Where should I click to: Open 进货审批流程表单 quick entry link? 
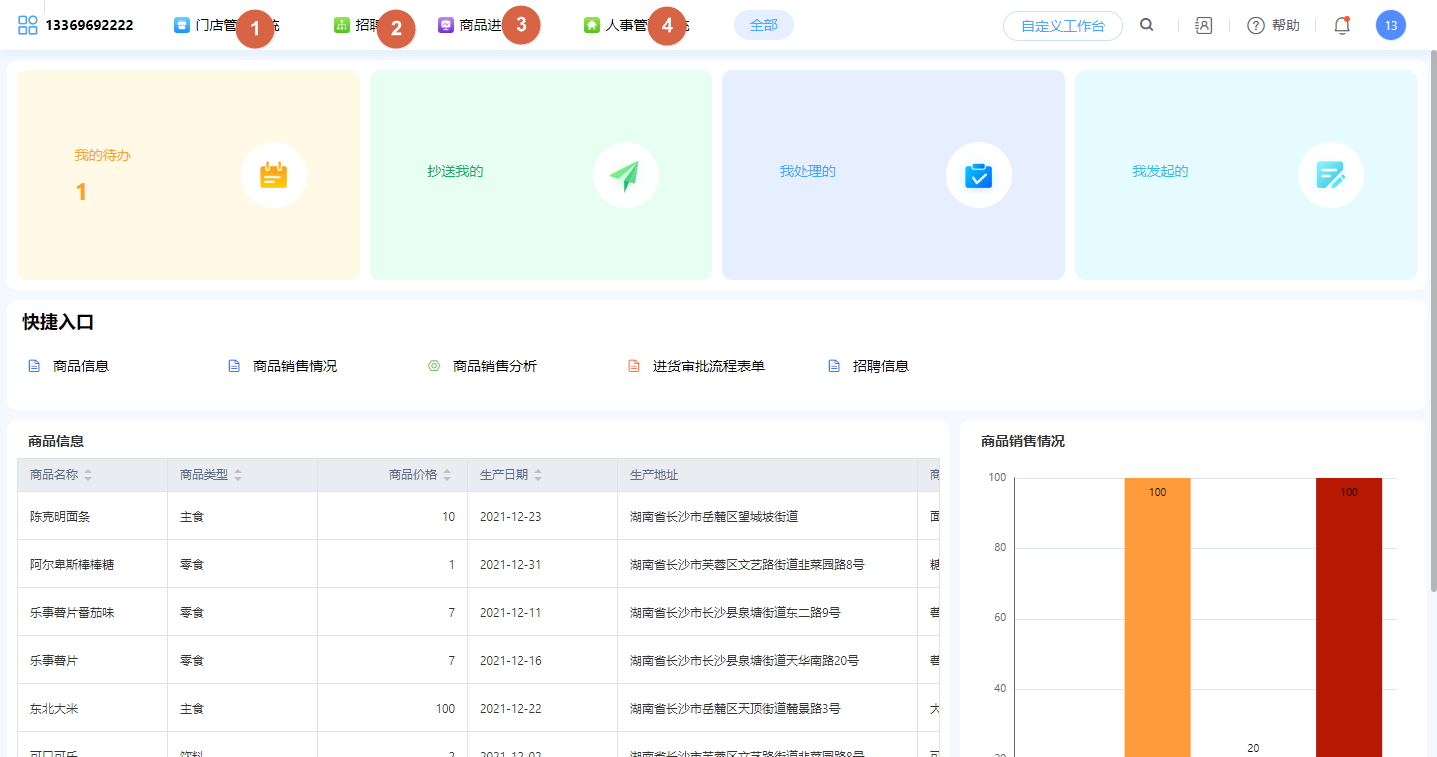(x=708, y=366)
